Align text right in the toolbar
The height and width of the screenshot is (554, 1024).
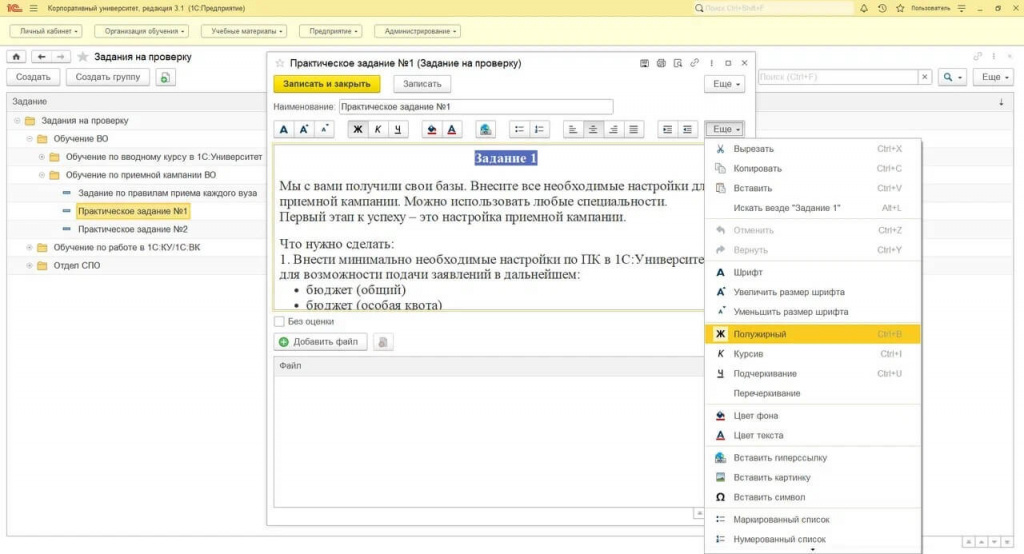click(613, 129)
